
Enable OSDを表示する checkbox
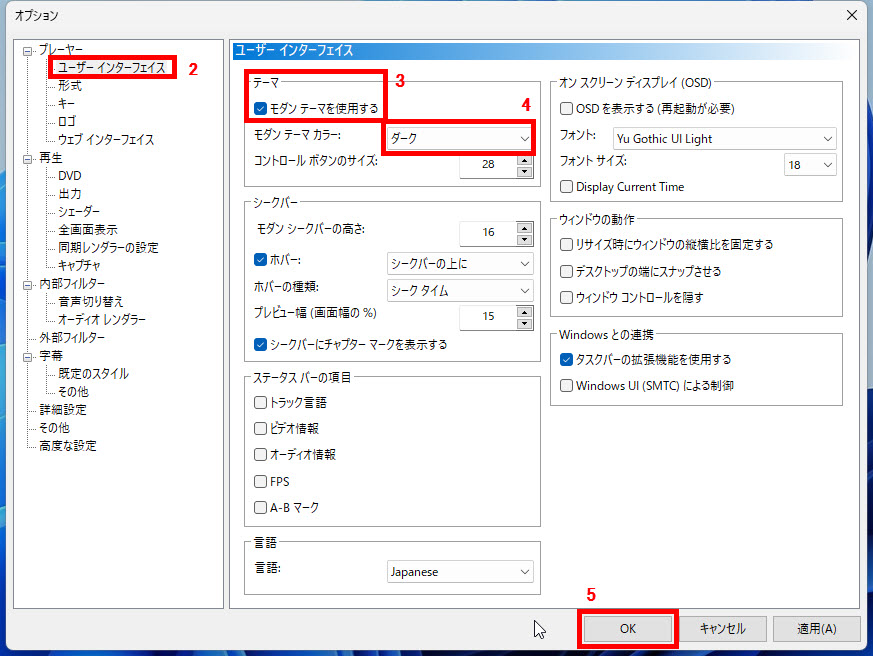567,108
